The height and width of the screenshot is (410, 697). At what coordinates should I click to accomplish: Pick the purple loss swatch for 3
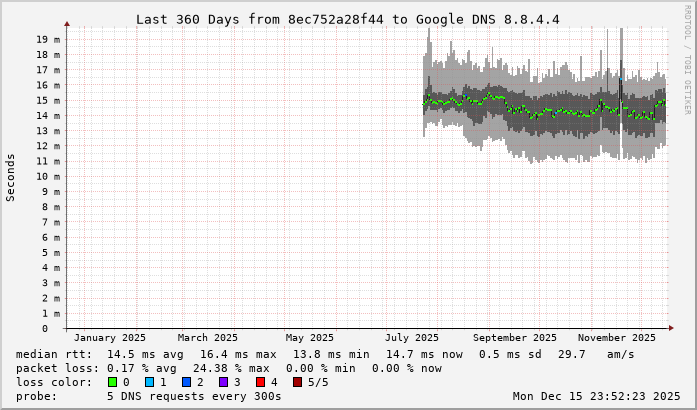tap(223, 382)
